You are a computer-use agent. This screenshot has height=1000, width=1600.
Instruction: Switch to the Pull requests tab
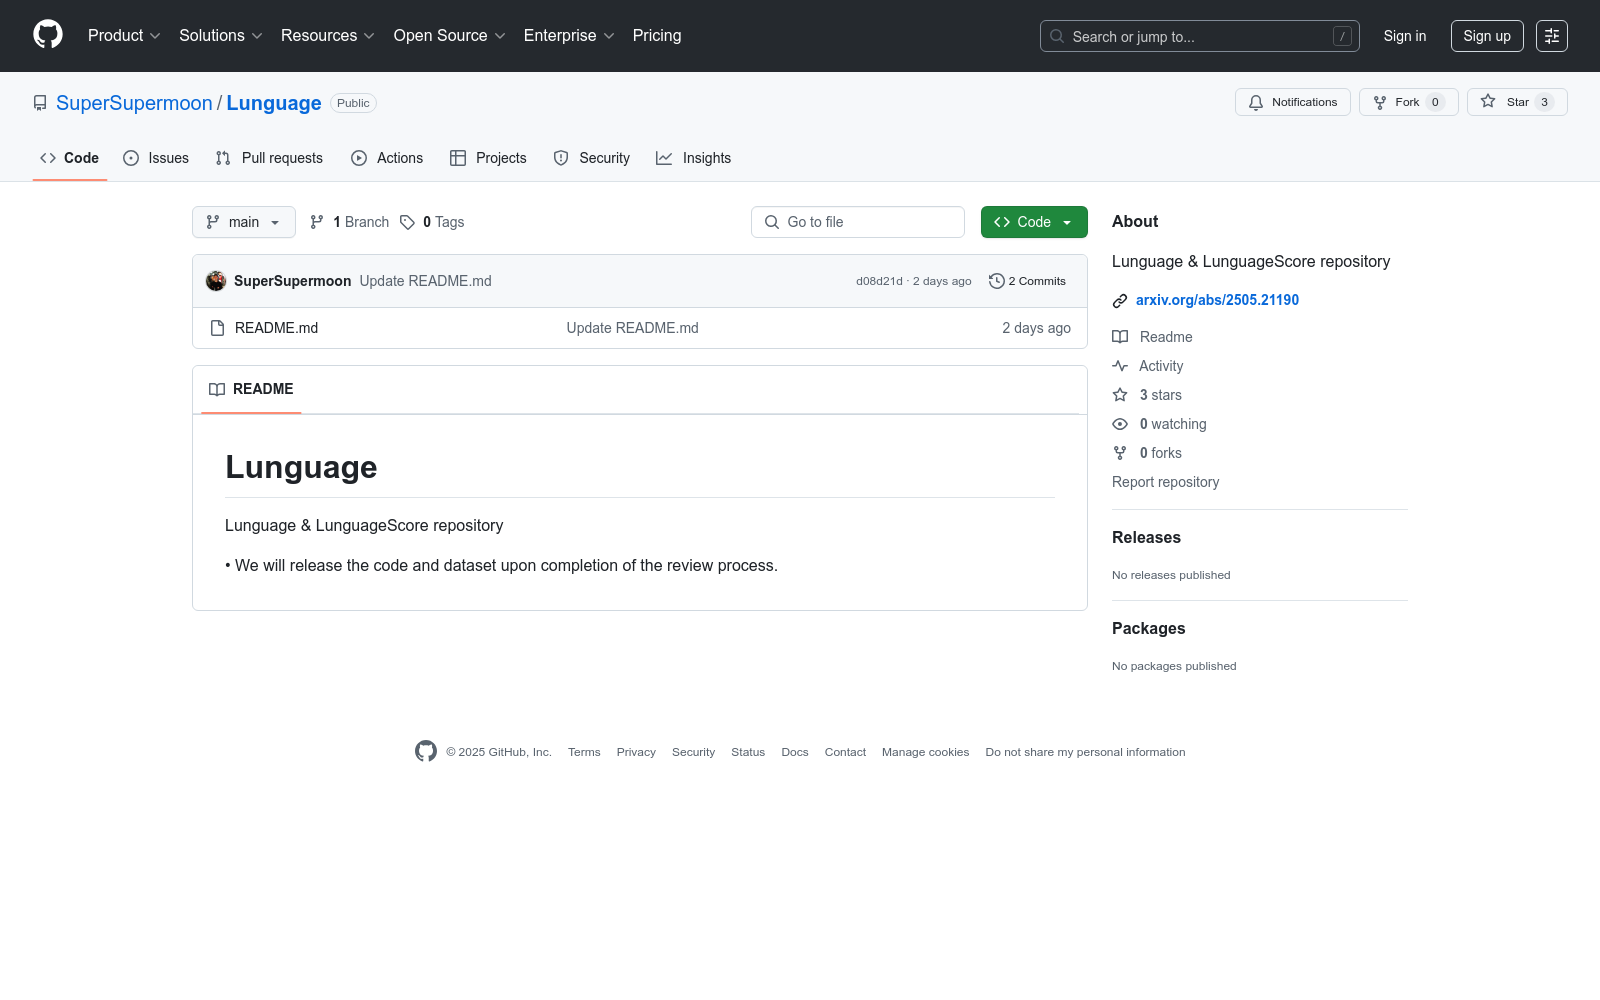pyautogui.click(x=269, y=158)
